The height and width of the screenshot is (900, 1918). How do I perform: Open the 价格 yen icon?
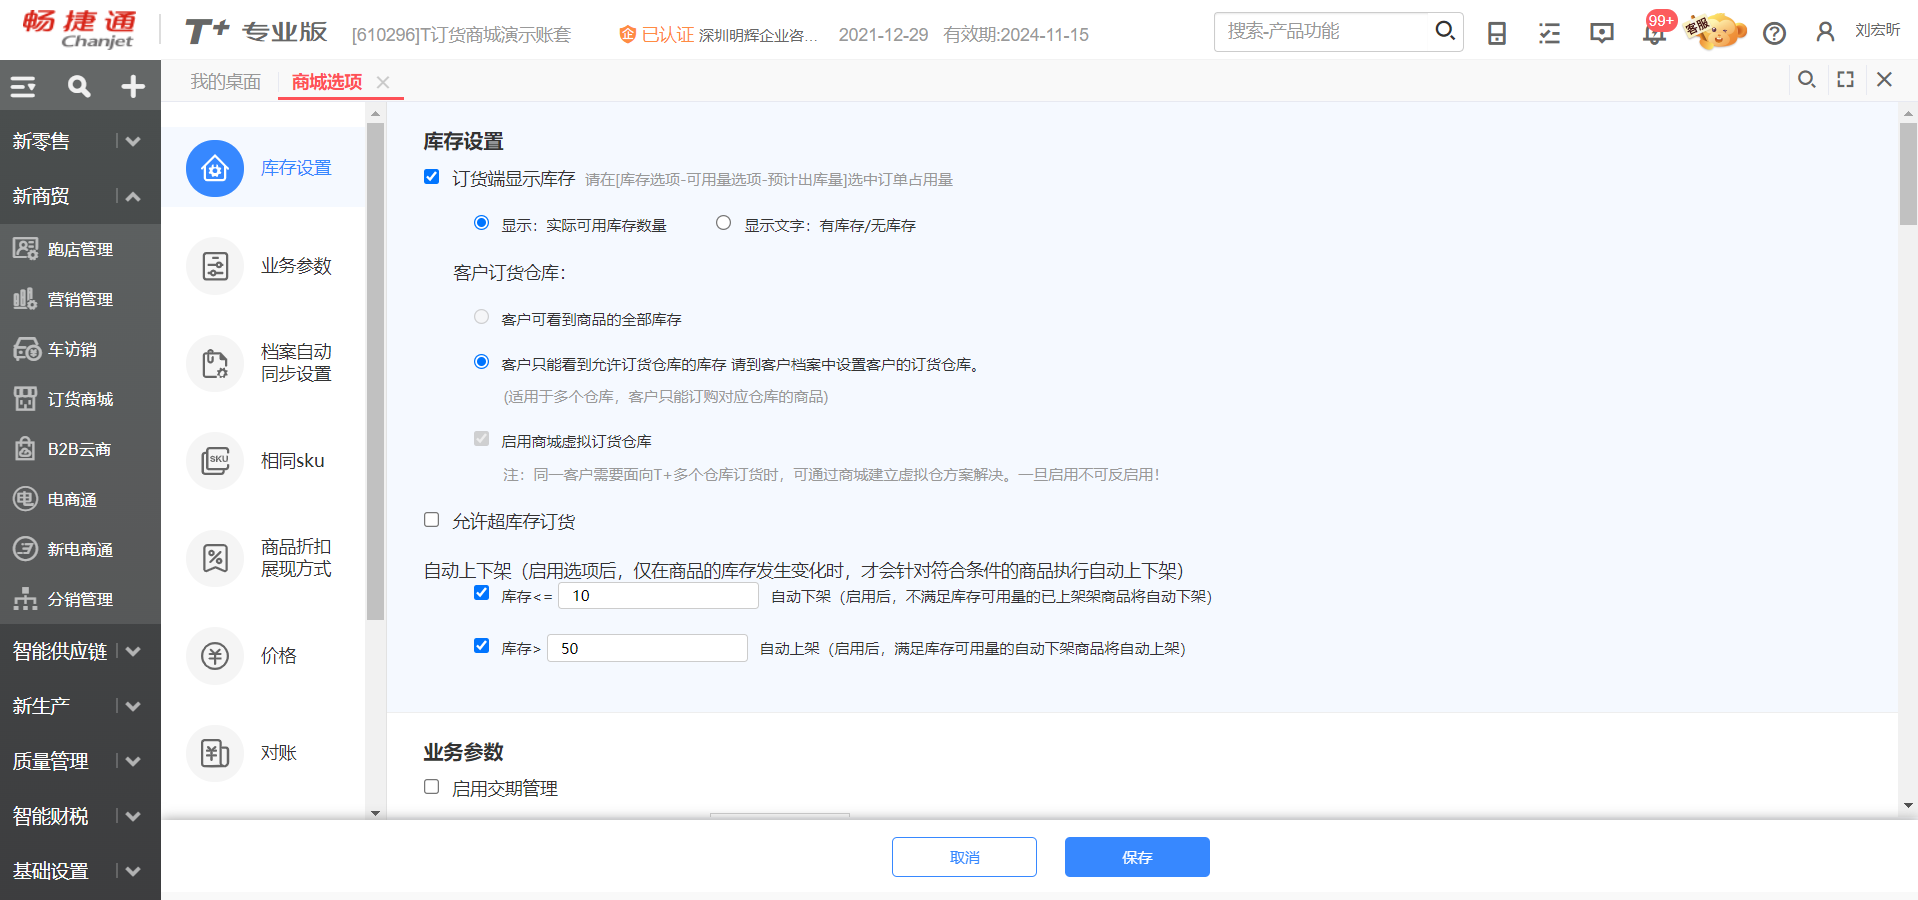click(x=215, y=656)
